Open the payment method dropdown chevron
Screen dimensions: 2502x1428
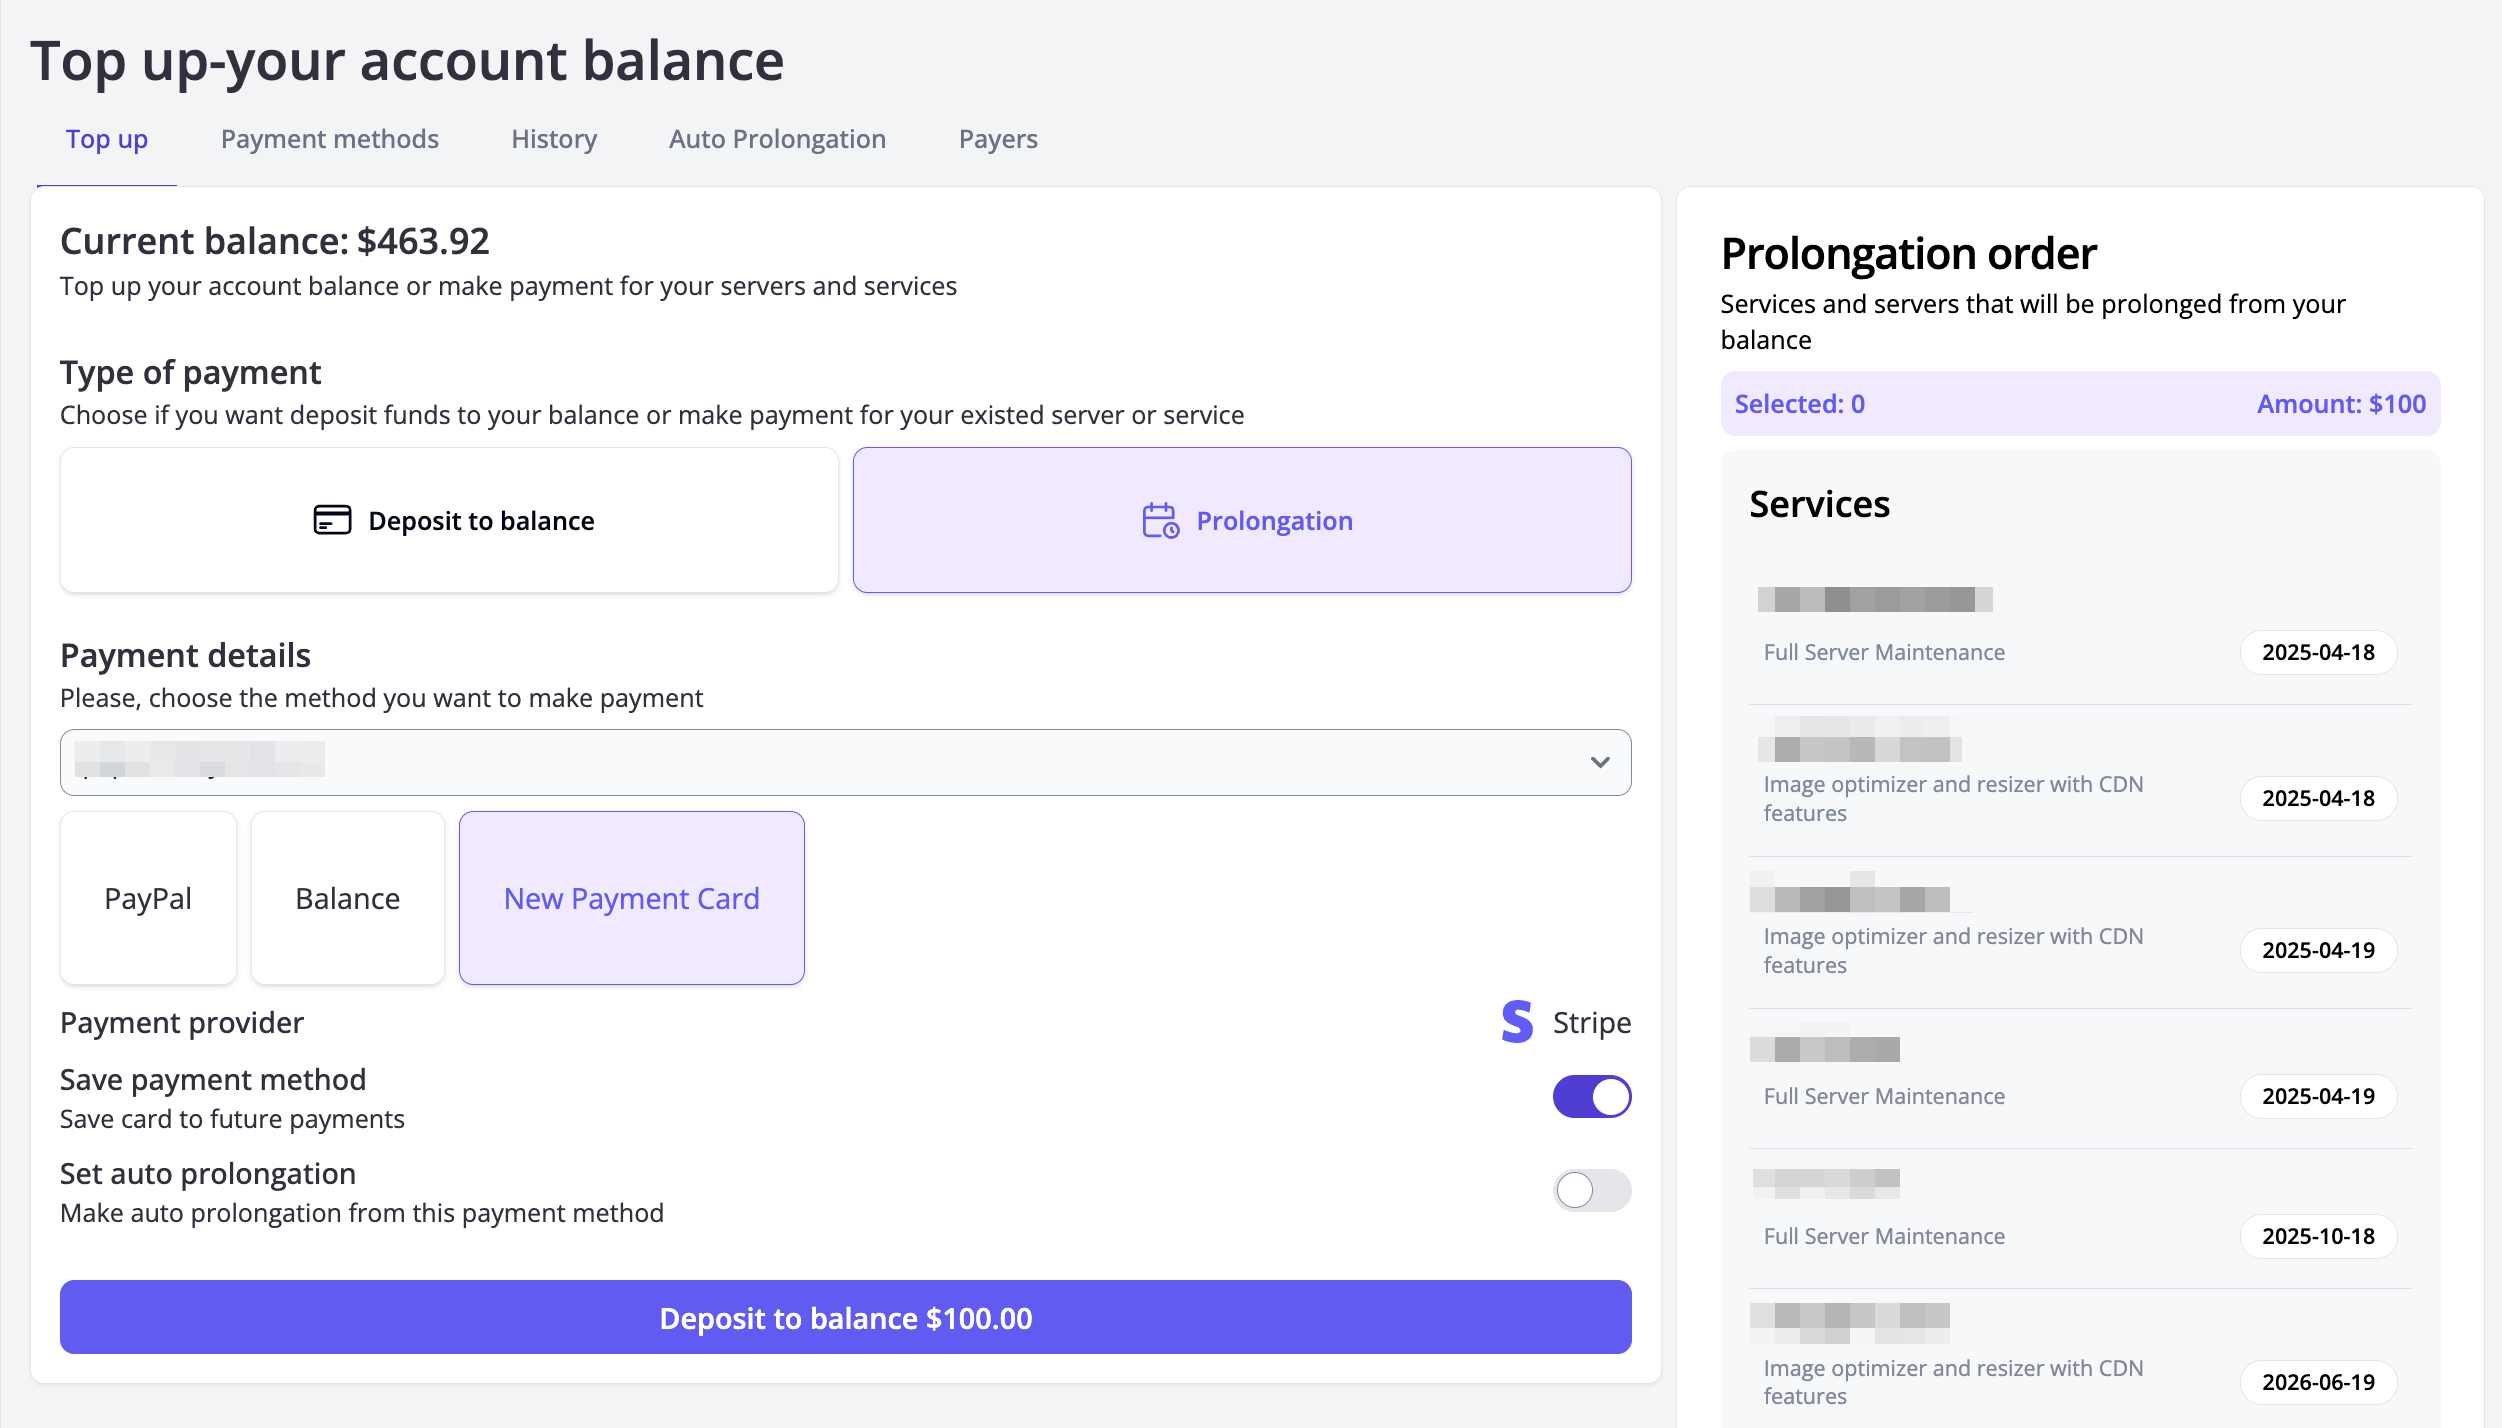click(1599, 762)
